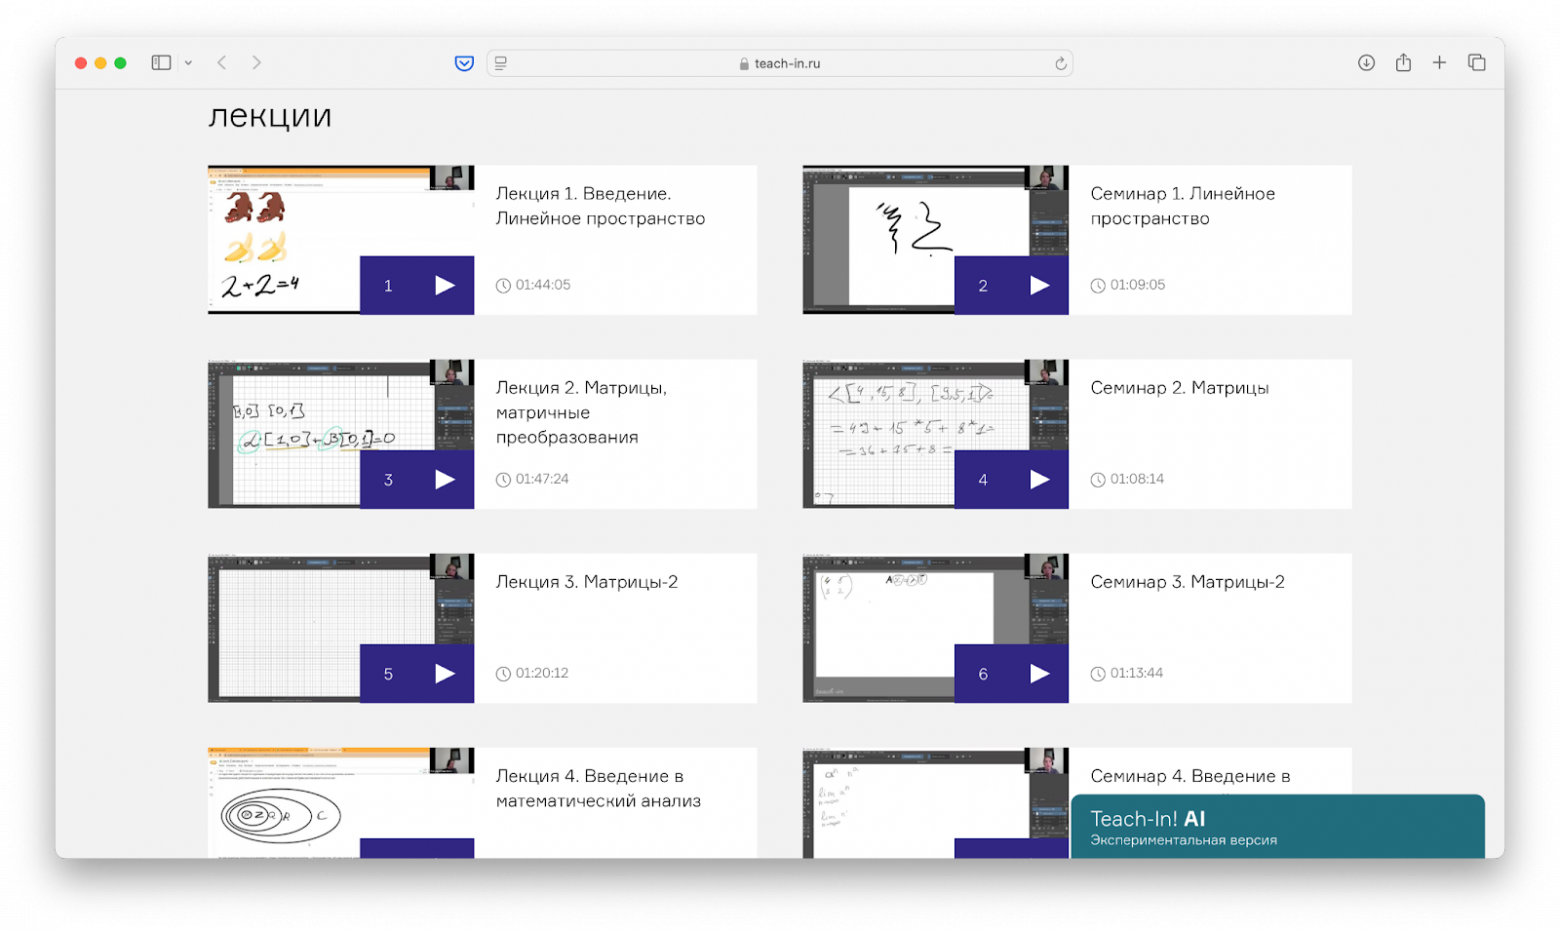The image size is (1560, 931).
Task: Expand the sidebar dropdown chevron
Action: (x=188, y=63)
